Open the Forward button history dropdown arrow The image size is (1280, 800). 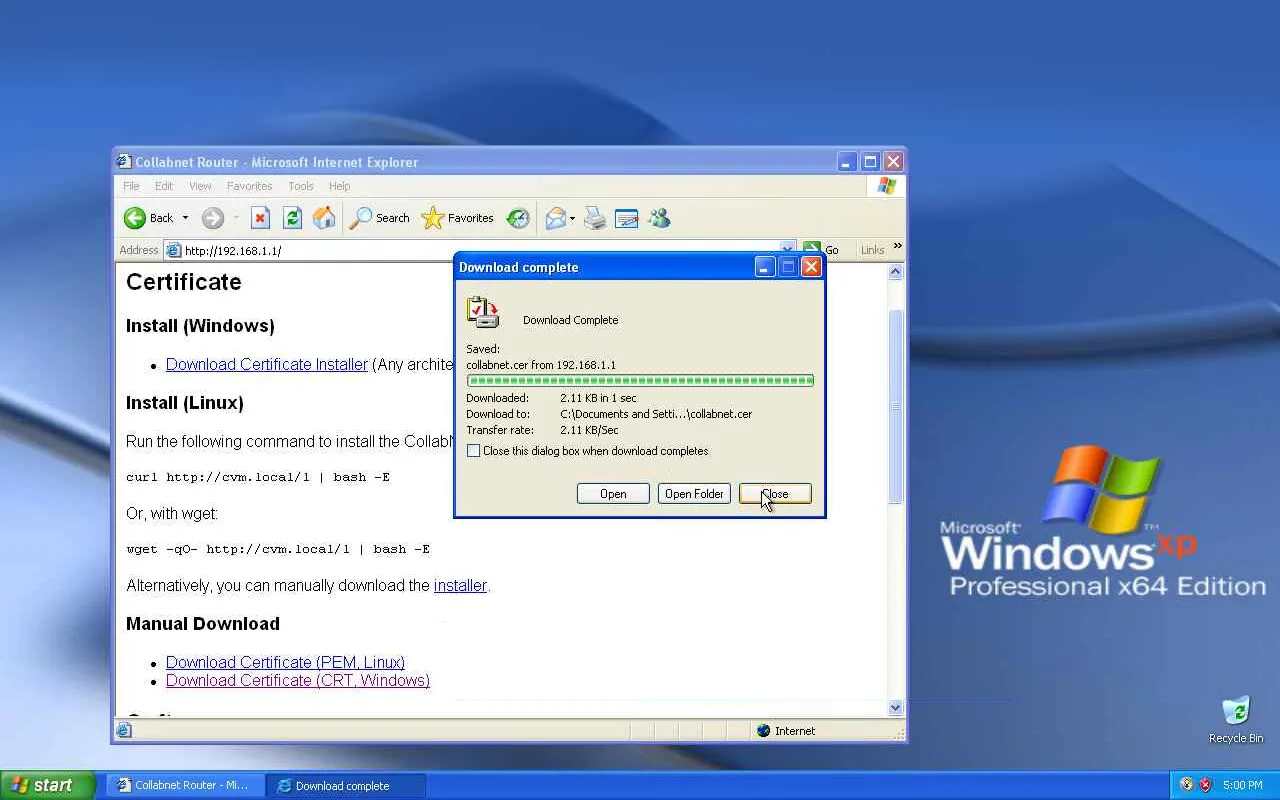tap(236, 218)
